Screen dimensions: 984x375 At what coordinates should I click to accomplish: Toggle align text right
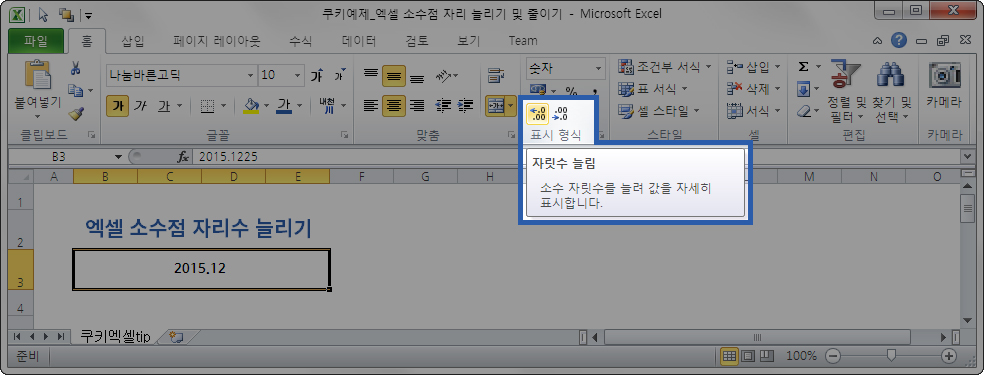(417, 106)
